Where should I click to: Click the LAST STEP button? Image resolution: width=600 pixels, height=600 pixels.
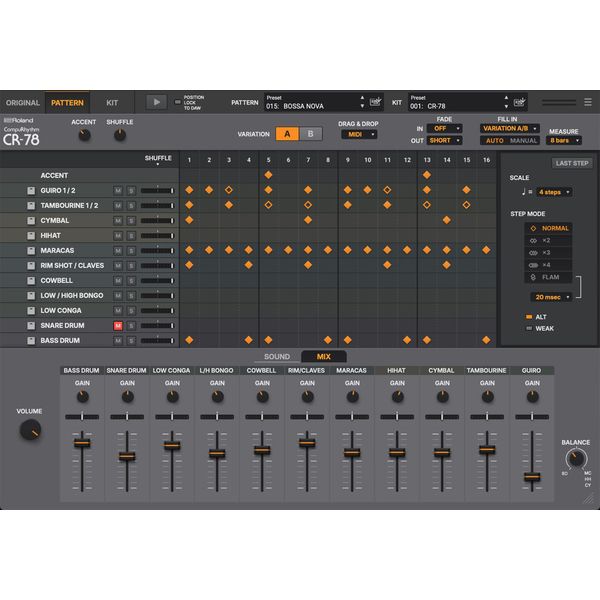click(572, 163)
